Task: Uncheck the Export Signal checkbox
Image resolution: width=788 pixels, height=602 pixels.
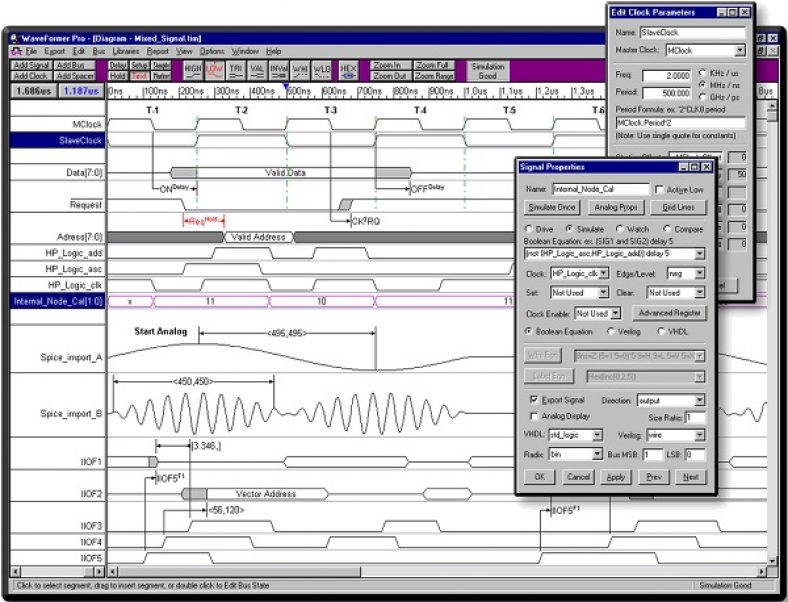Action: tap(533, 398)
